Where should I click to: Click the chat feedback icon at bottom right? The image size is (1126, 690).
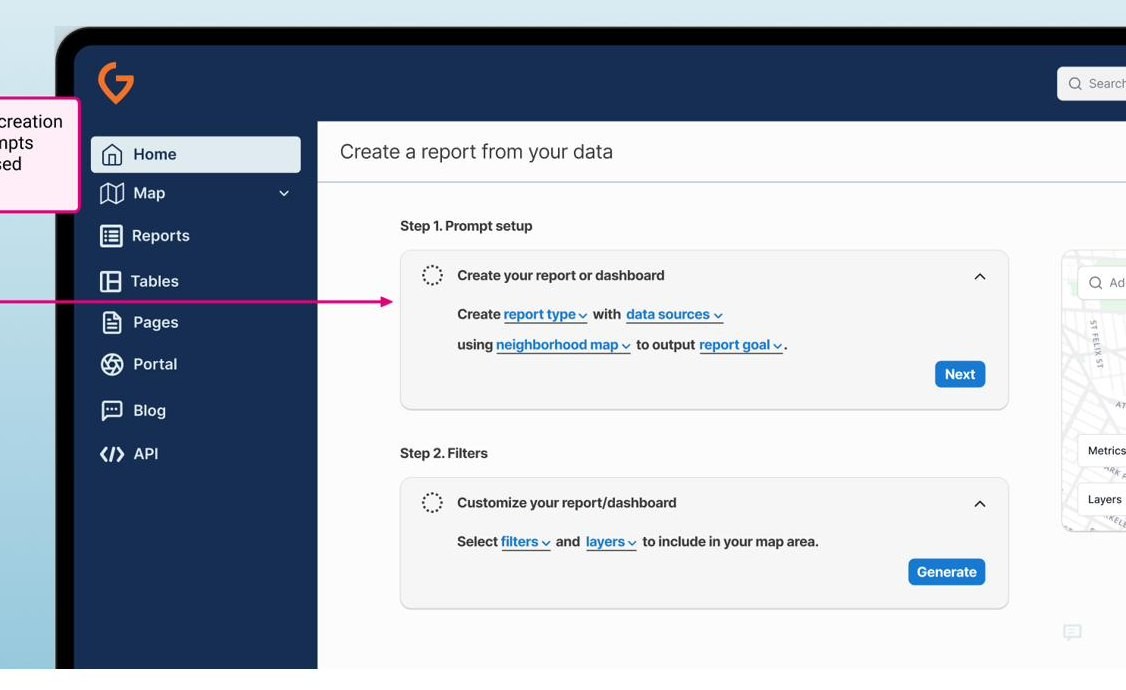click(x=1072, y=632)
